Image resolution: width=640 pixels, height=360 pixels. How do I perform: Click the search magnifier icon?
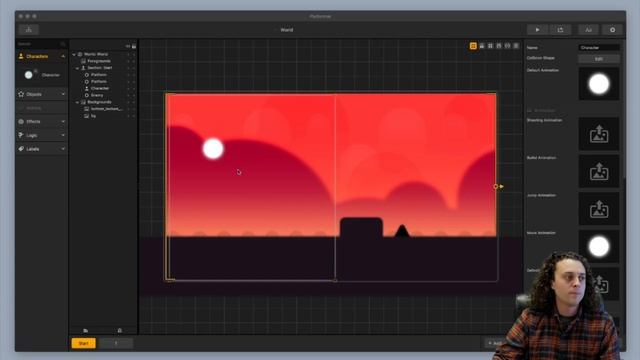[x=63, y=44]
